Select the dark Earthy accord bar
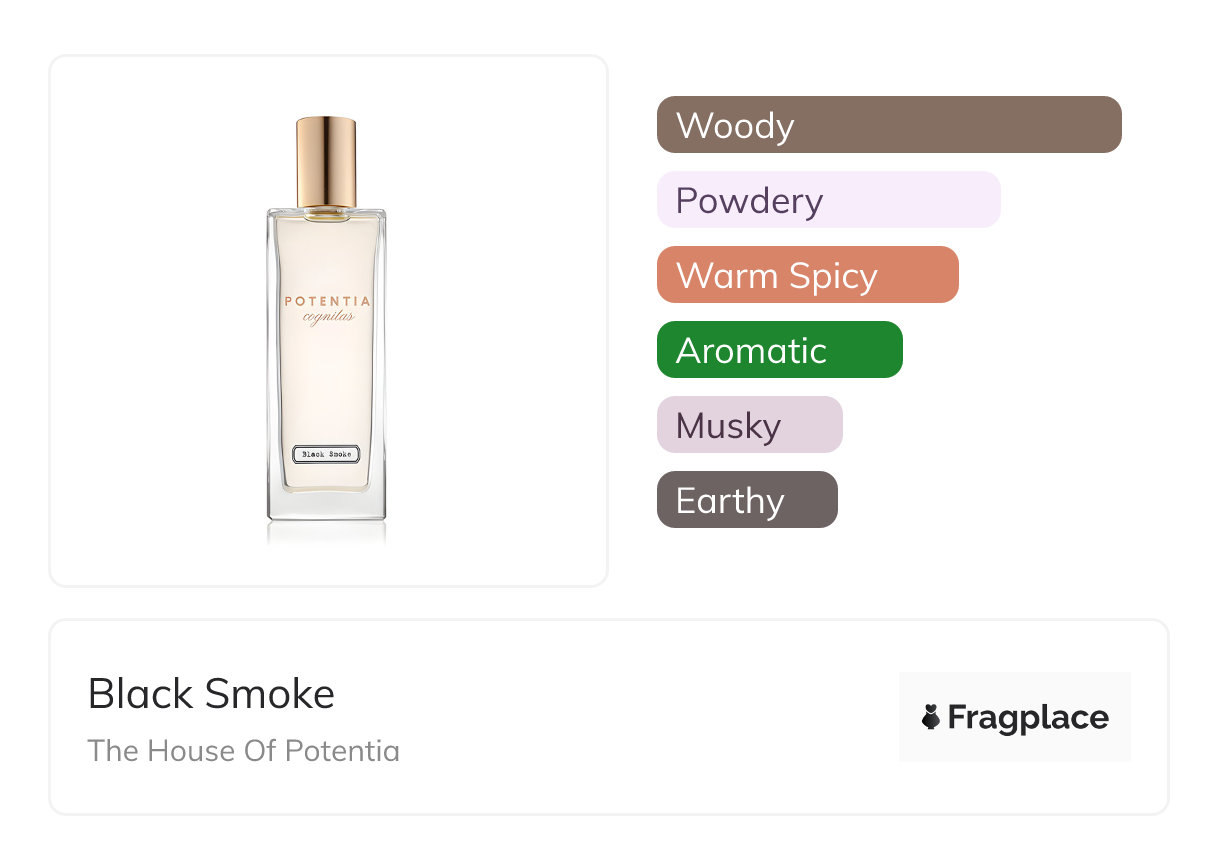The width and height of the screenshot is (1218, 864). (746, 500)
